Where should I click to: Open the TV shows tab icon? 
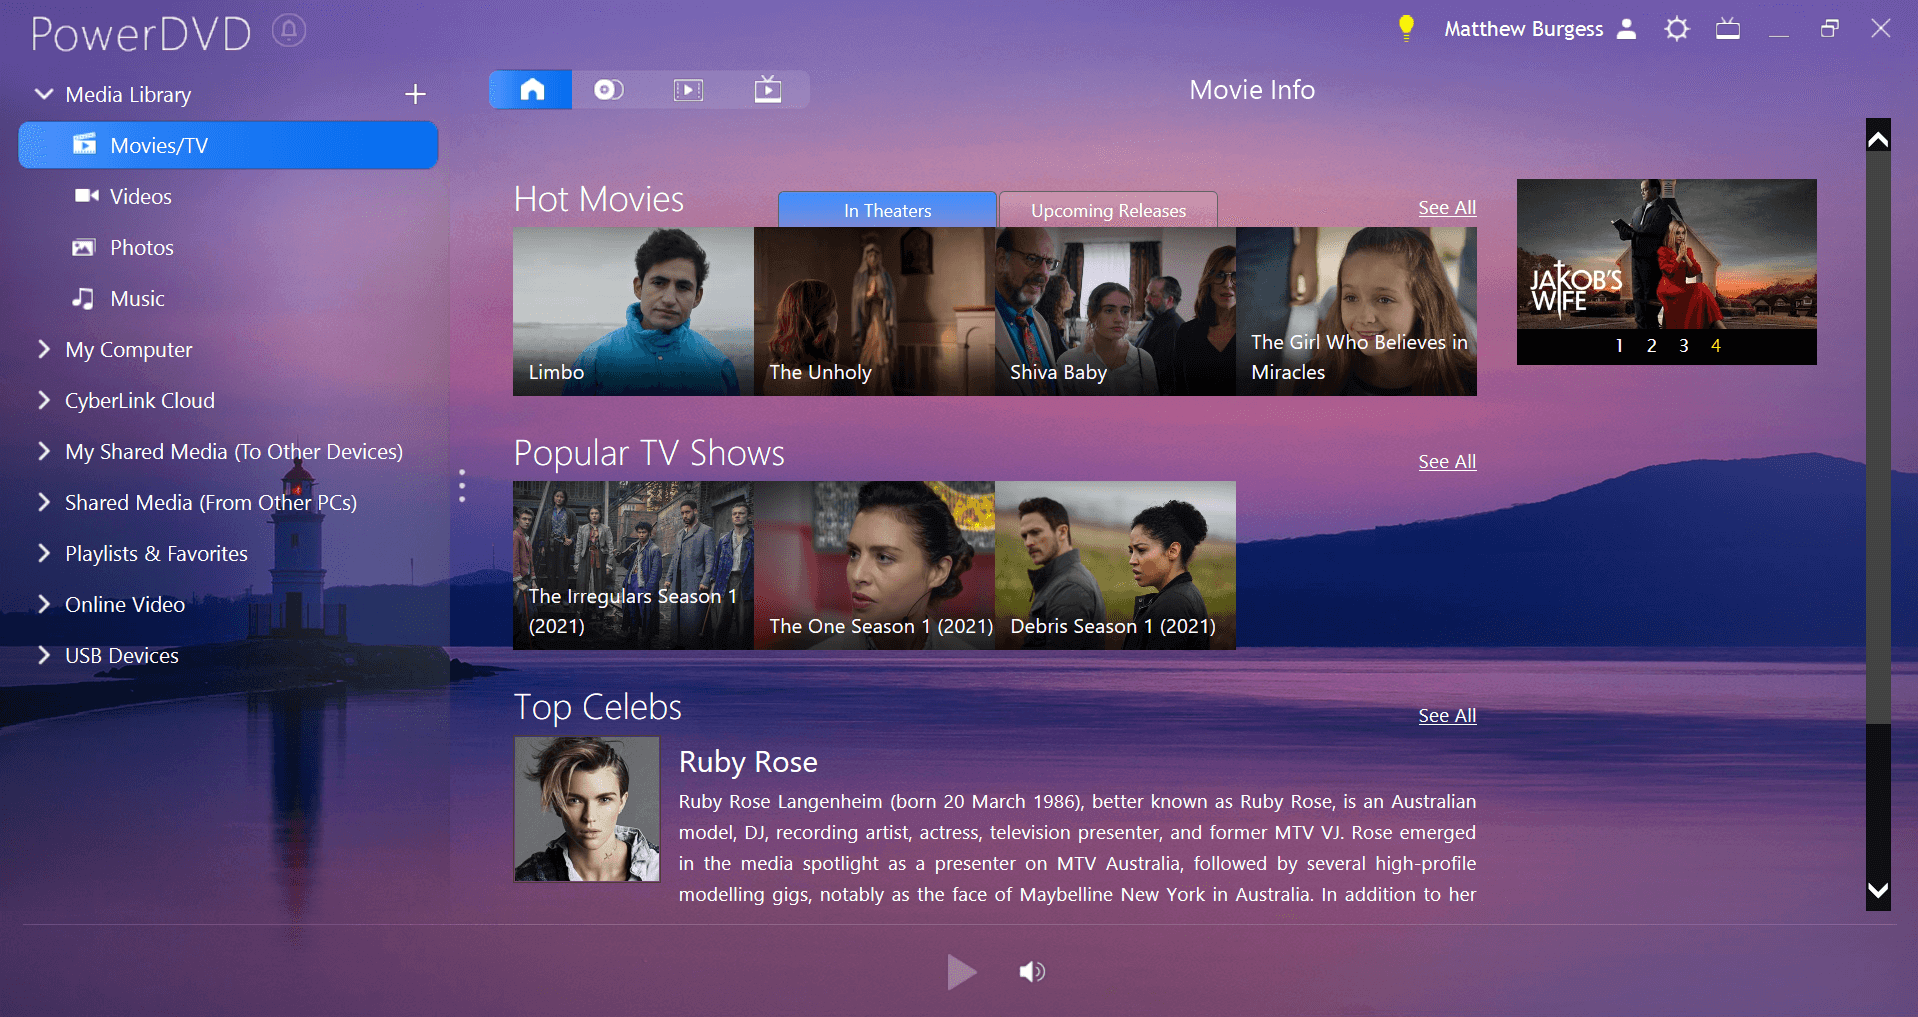coord(768,89)
